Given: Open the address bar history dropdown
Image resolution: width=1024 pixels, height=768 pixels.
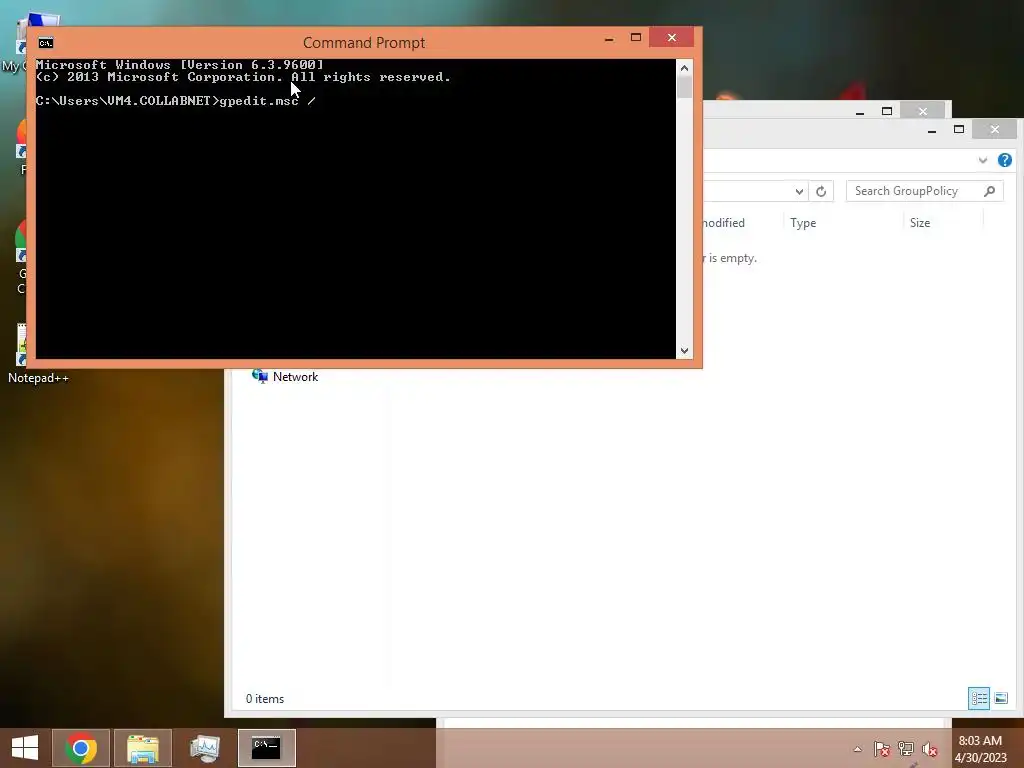Looking at the screenshot, I should point(799,191).
